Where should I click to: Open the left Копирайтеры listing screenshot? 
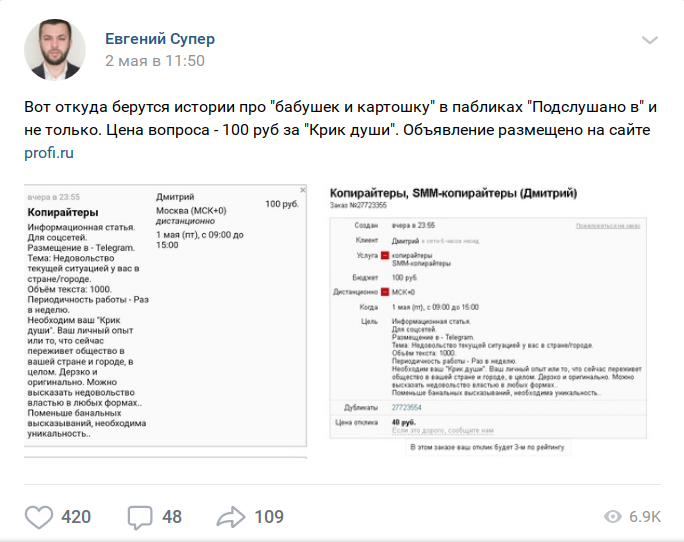tap(165, 320)
